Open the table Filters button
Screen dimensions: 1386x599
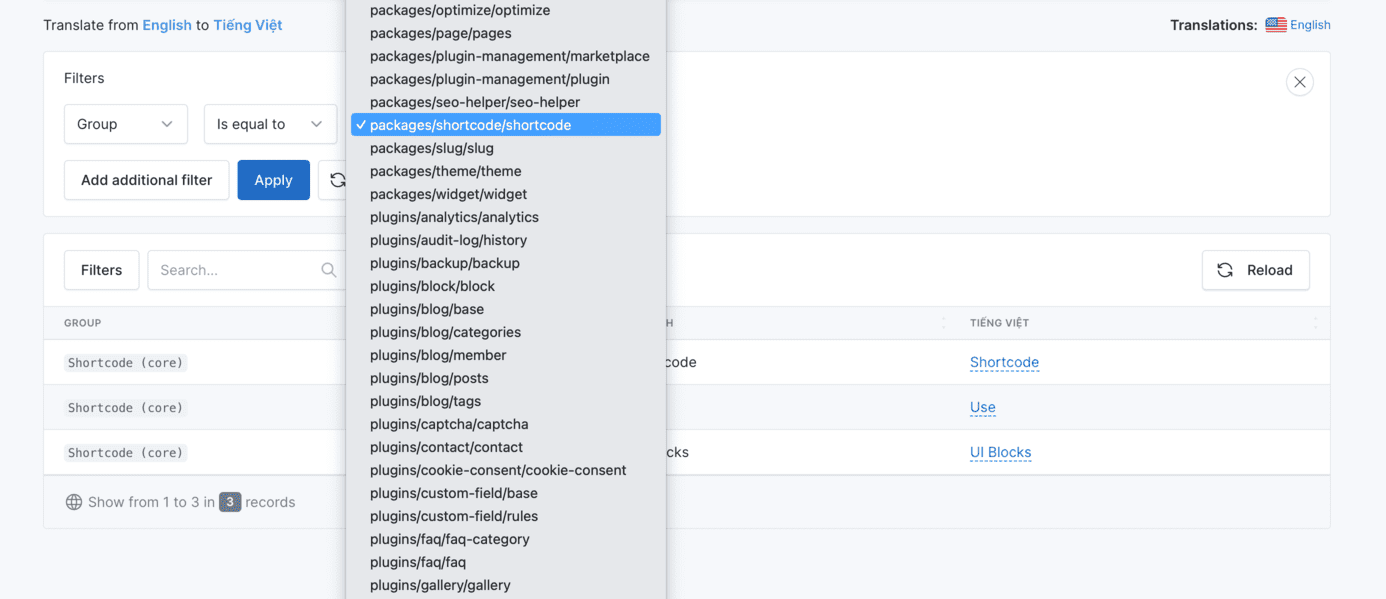[x=101, y=270]
